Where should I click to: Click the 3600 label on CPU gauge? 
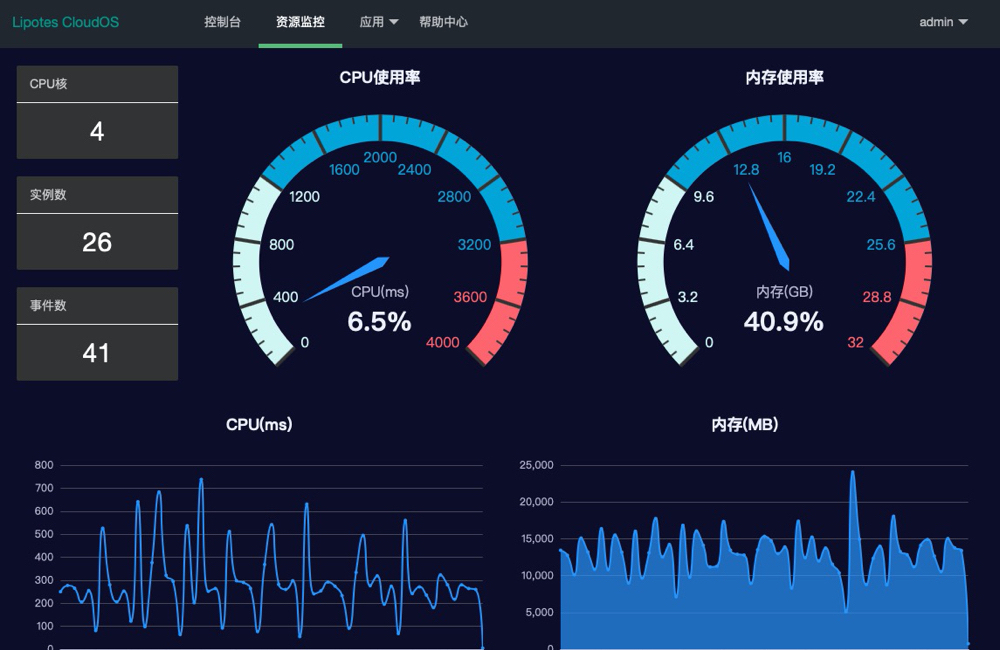click(470, 297)
